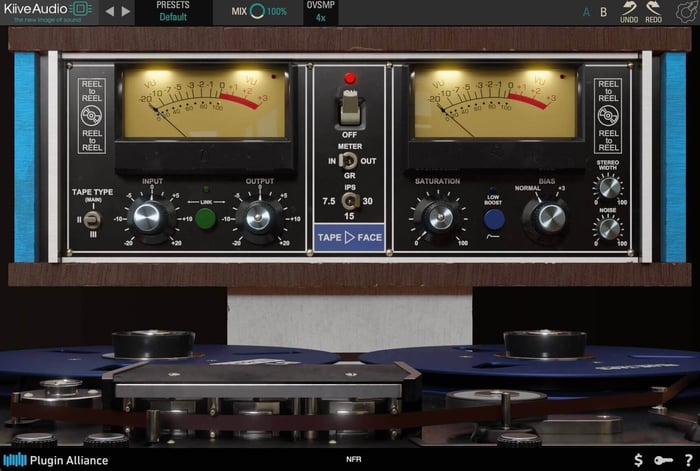Go to the next preset arrow
This screenshot has height=471, width=700.
(x=126, y=11)
